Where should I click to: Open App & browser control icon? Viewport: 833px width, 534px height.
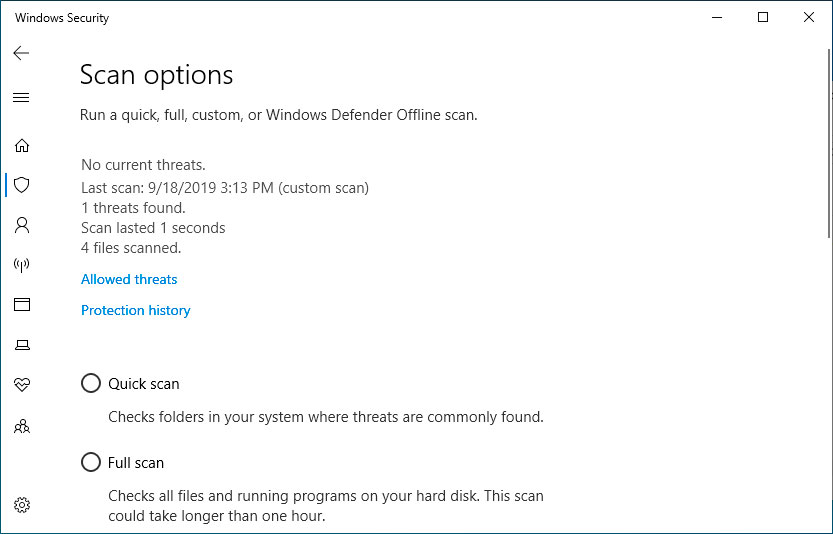(22, 305)
